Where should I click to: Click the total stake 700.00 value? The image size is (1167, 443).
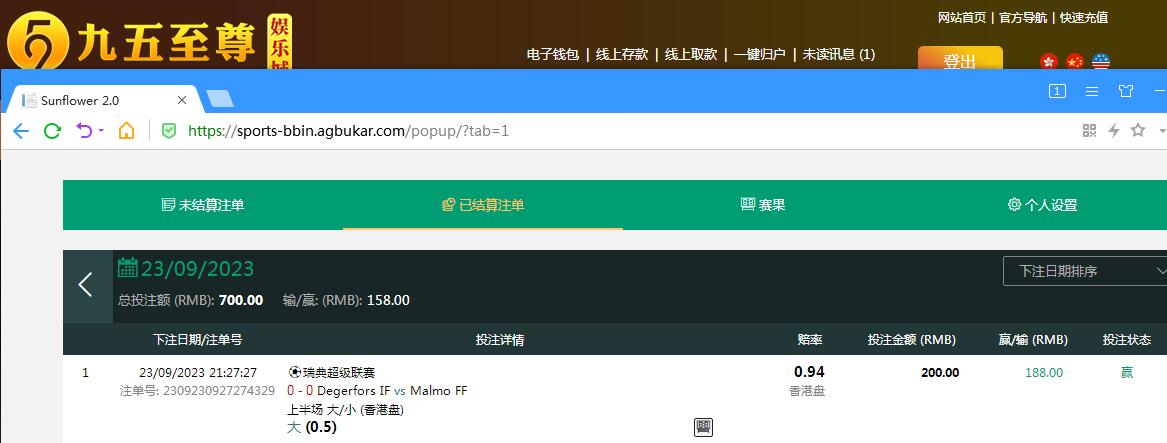(x=241, y=300)
